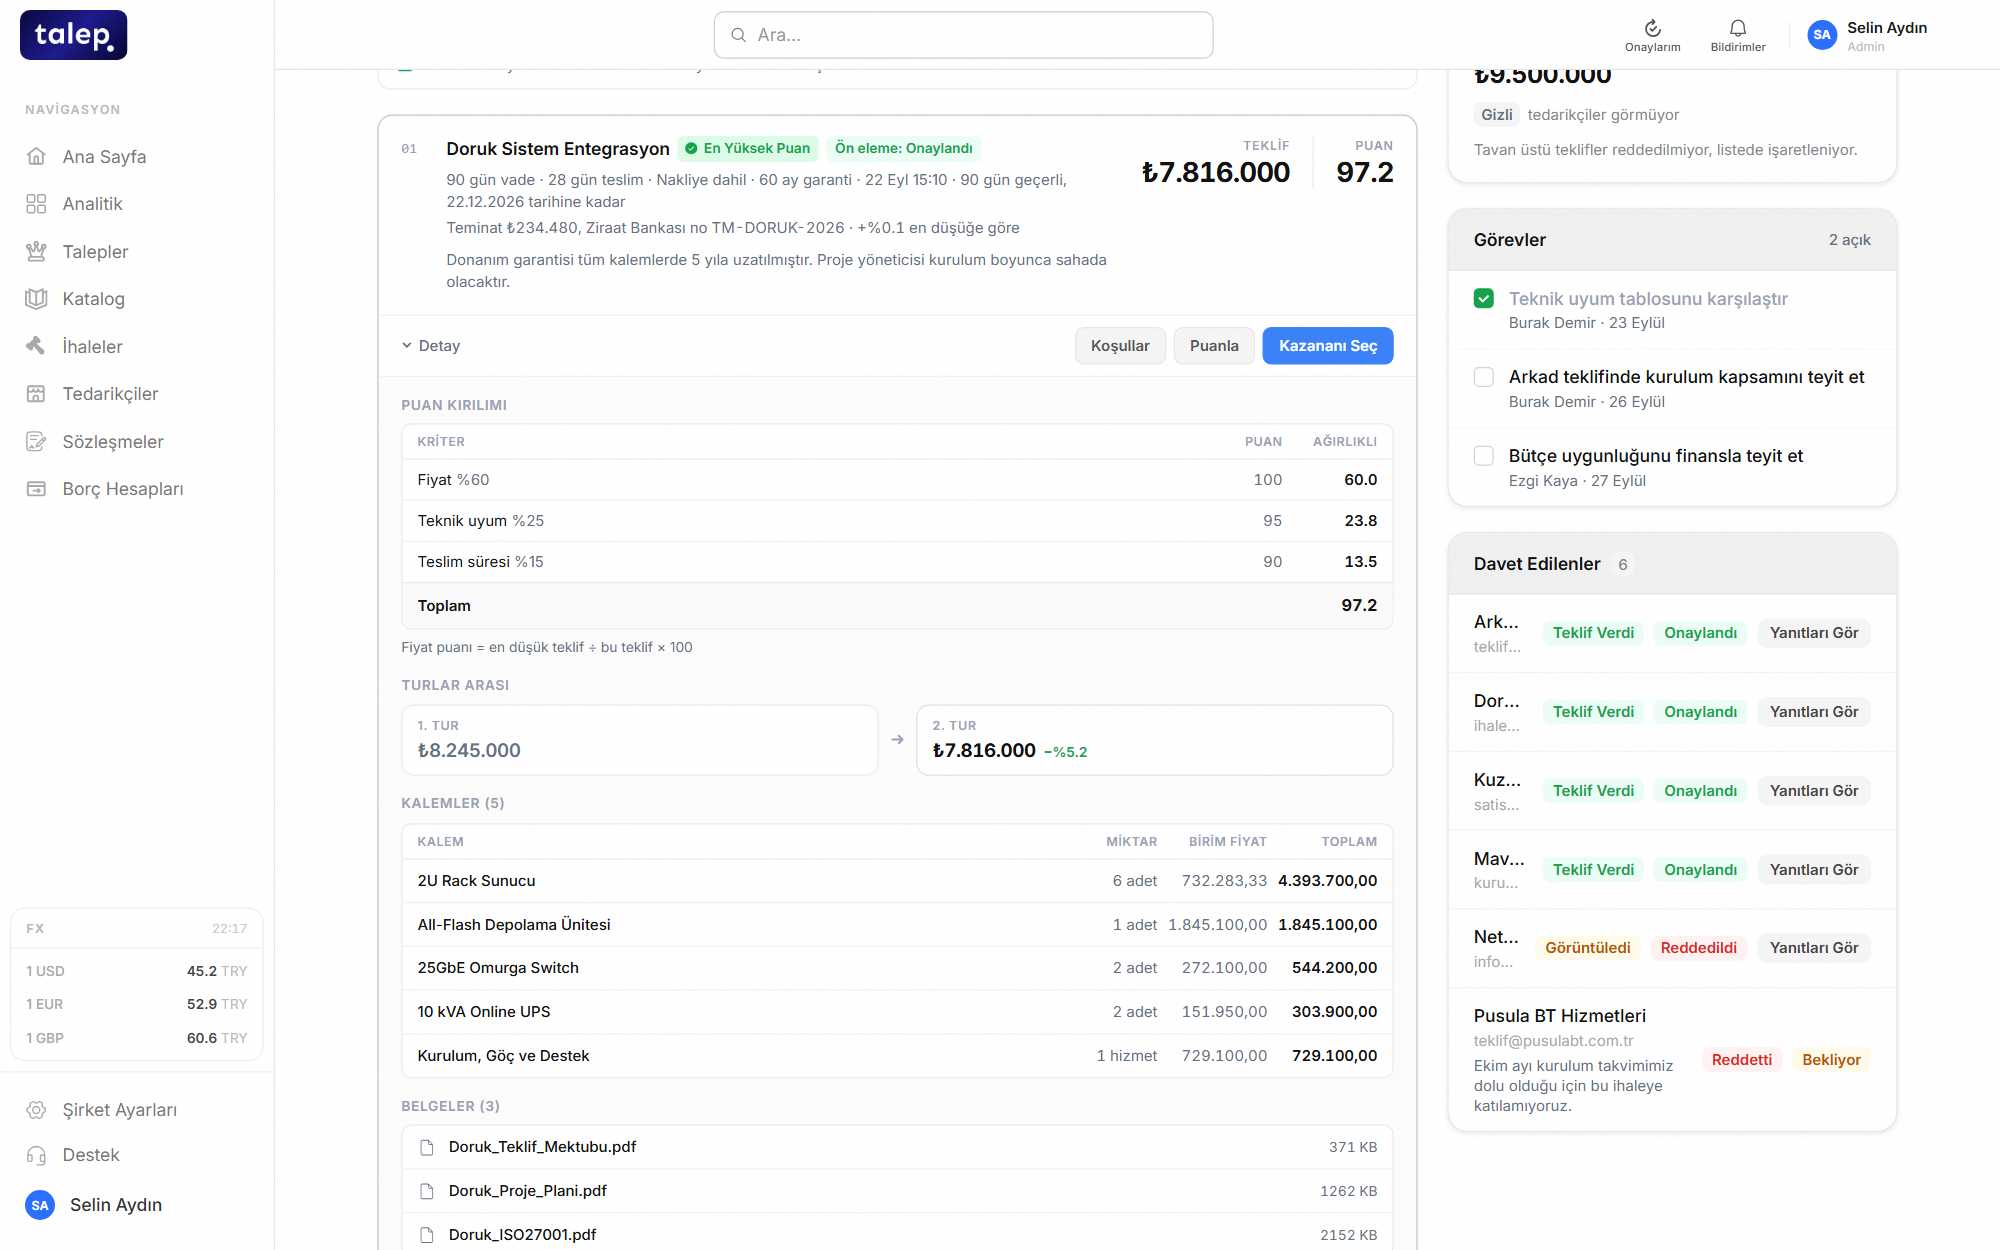
Task: Click Yanıtları Gör for Ark... row
Action: (x=1814, y=633)
